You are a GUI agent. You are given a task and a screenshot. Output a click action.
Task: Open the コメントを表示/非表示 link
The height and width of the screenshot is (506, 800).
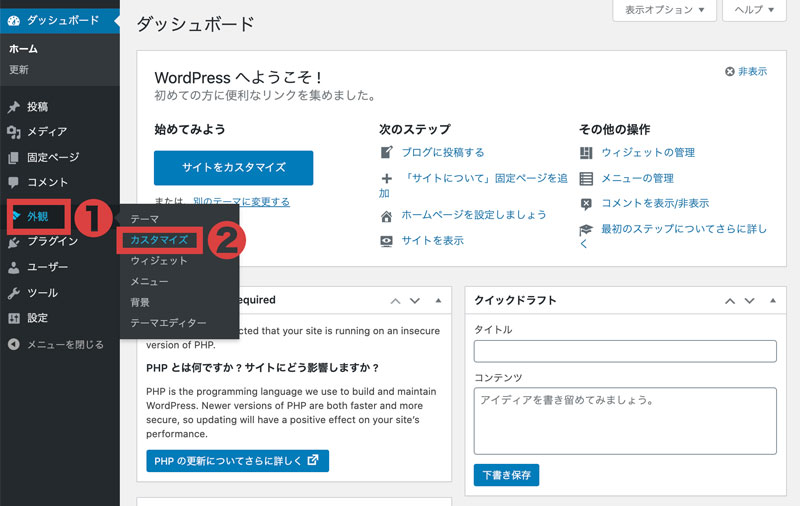(x=656, y=203)
